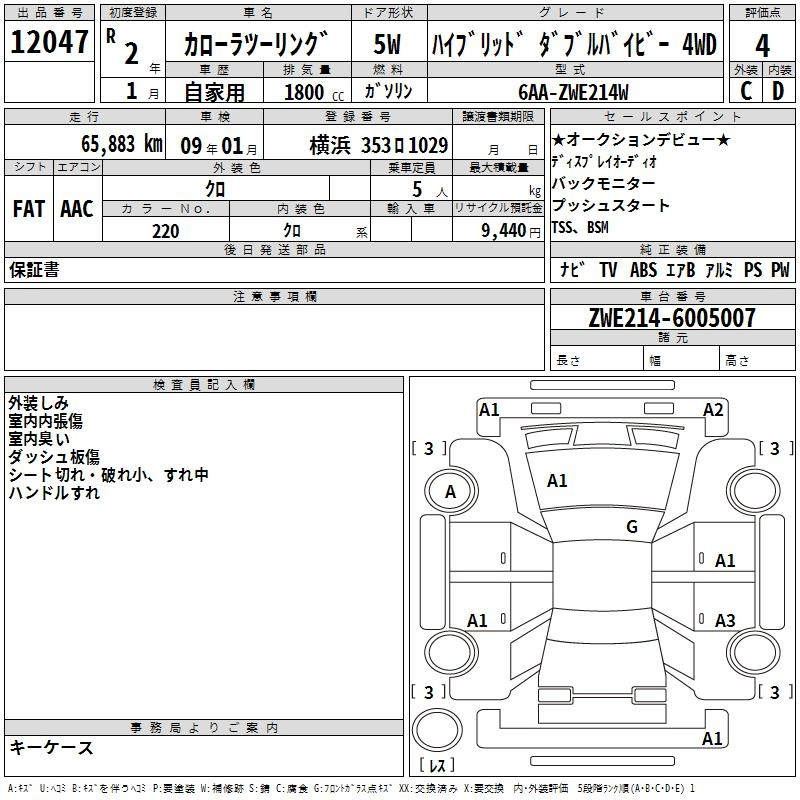The image size is (800, 800).
Task: Click the lot number 12047
Action: coord(49,42)
